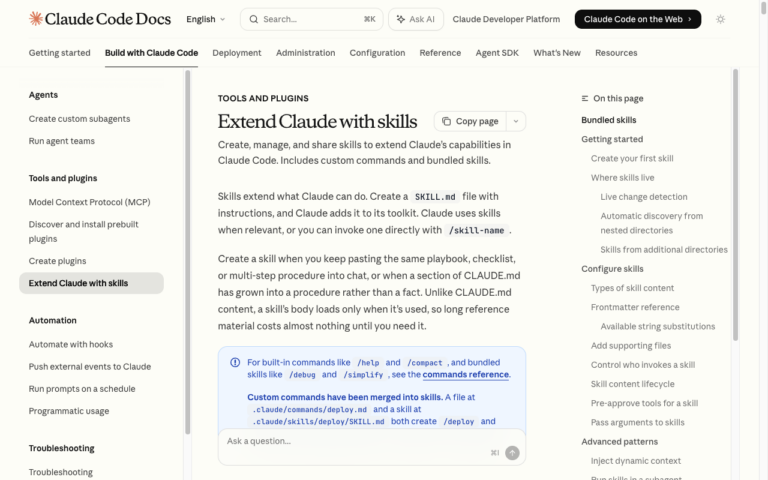
Task: Select the Build with Claude Code tab
Action: (151, 52)
